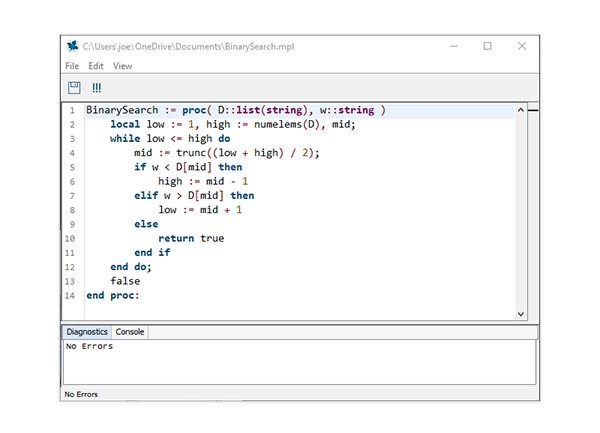This screenshot has height=433, width=600.
Task: Close the BinarySearch.mpl window
Action: click(522, 46)
